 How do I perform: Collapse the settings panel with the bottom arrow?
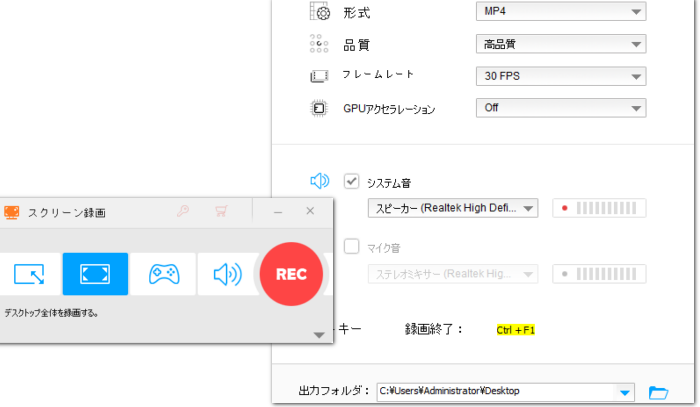point(319,334)
